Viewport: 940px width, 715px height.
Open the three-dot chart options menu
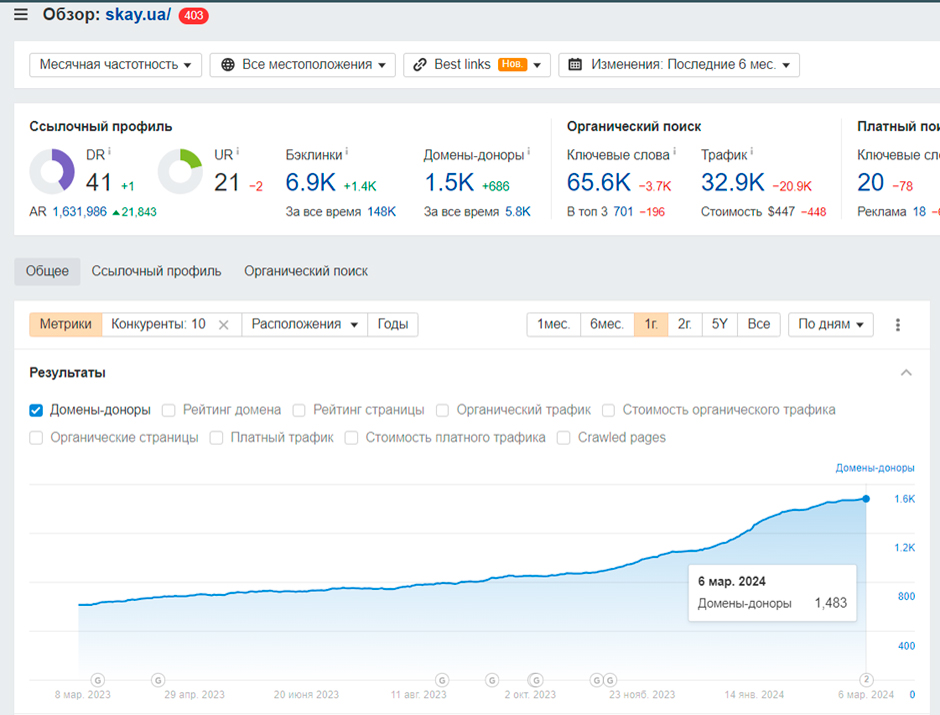coord(898,325)
